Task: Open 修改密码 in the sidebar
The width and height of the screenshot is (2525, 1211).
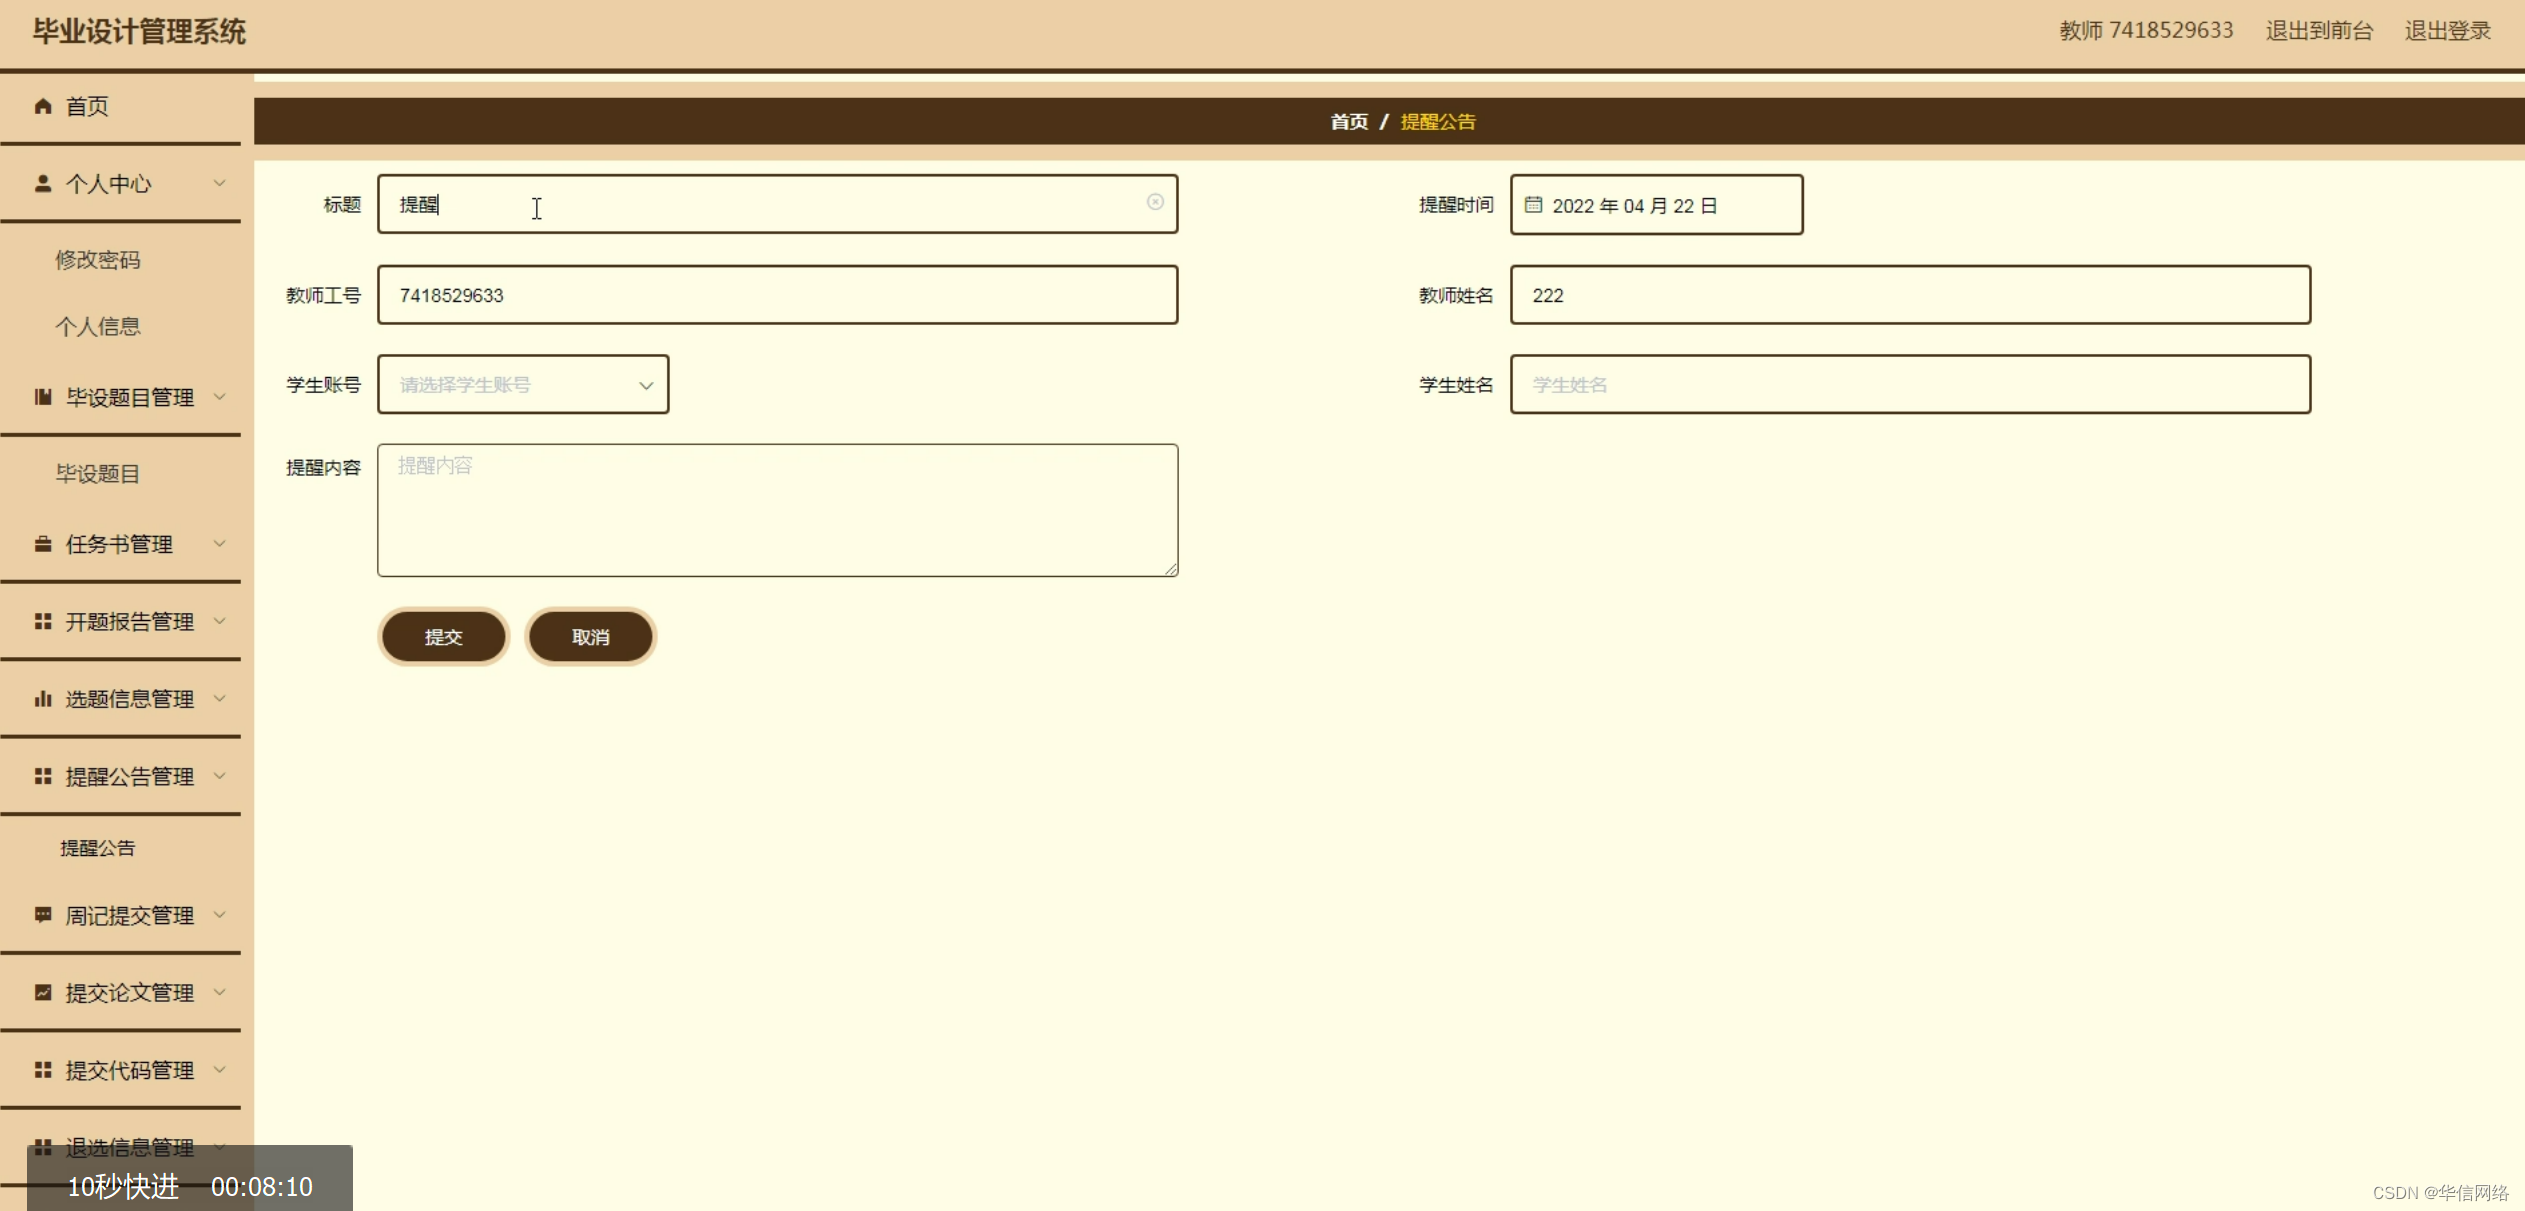Action: tap(98, 260)
